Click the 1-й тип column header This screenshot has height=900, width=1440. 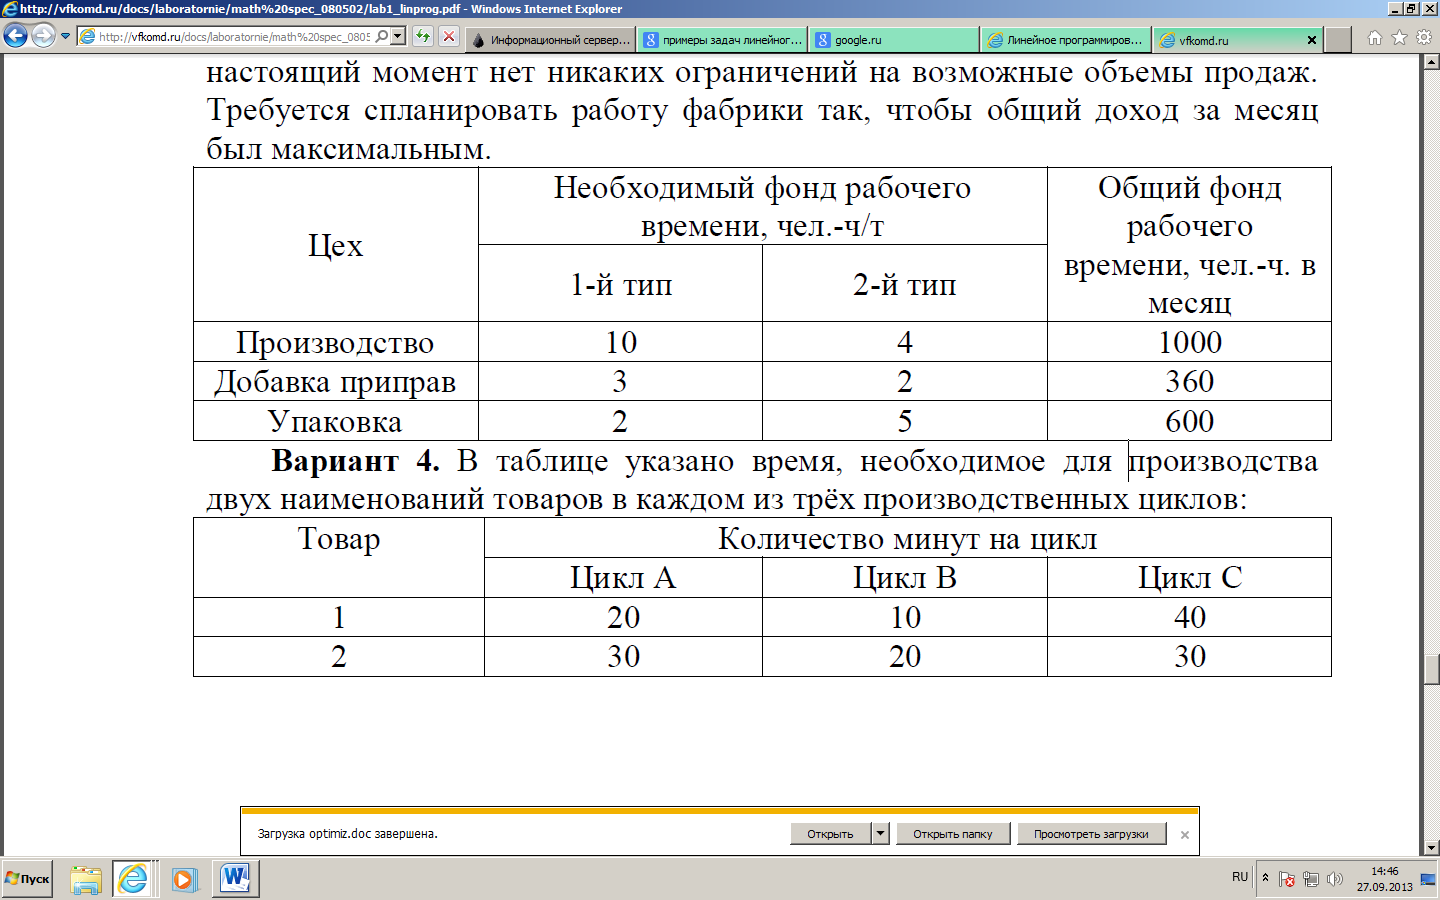coord(621,284)
